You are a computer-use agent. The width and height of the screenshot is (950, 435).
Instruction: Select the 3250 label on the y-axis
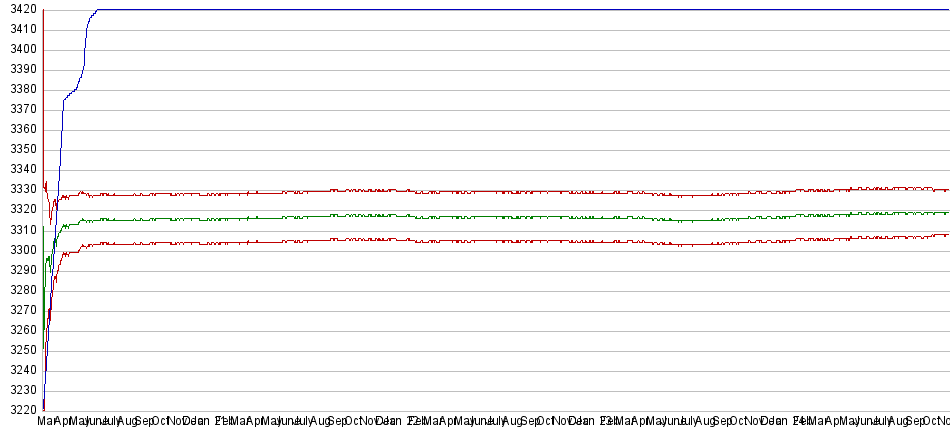(x=19, y=350)
